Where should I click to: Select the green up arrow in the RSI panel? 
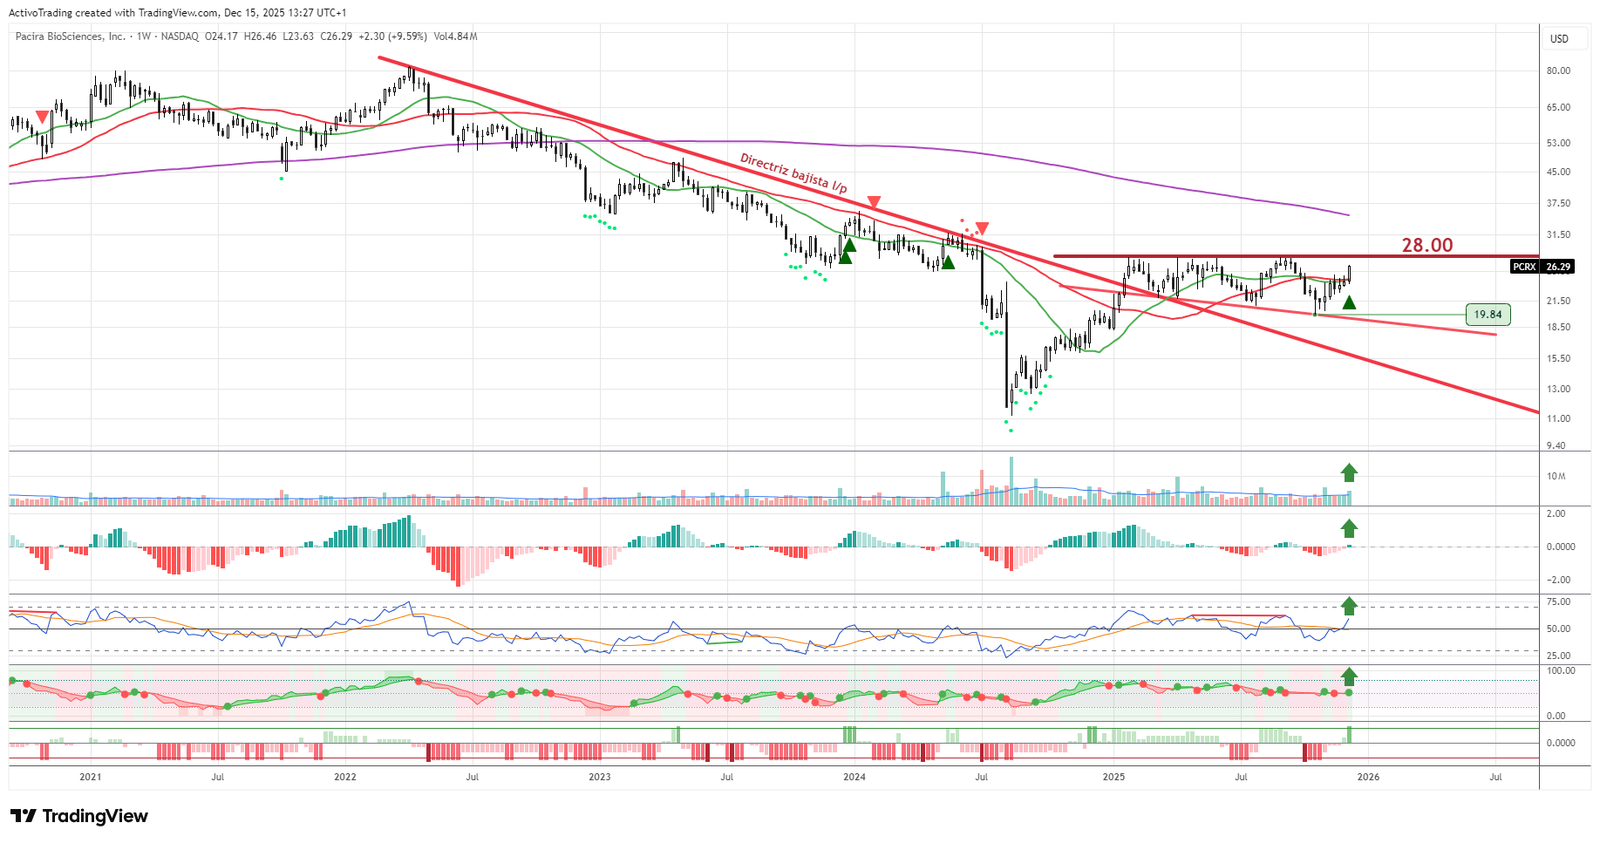tap(1349, 606)
